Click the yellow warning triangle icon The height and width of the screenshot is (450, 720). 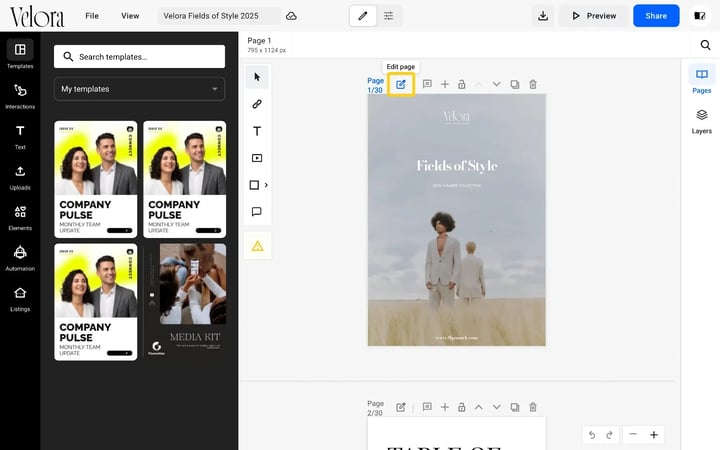tap(258, 246)
